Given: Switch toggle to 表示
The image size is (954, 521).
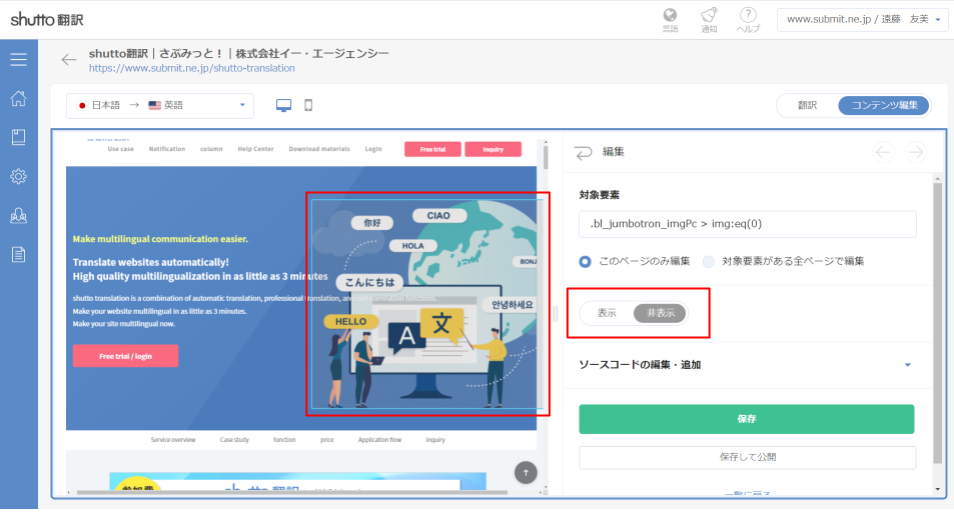Looking at the screenshot, I should (607, 313).
